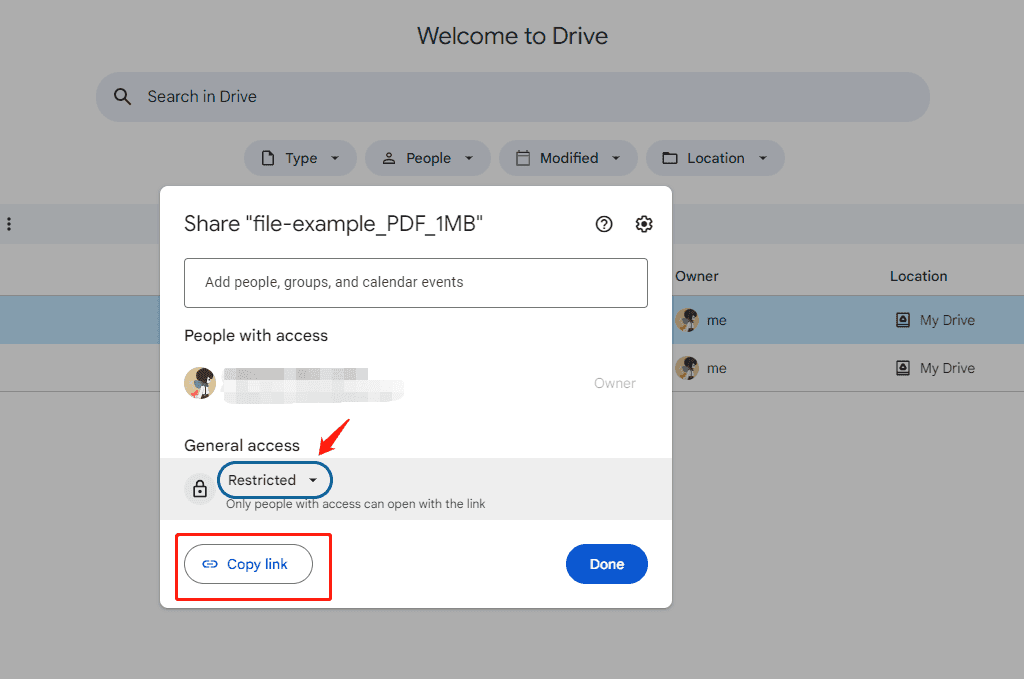Click owner avatar in share dialog
The height and width of the screenshot is (679, 1024).
[200, 383]
